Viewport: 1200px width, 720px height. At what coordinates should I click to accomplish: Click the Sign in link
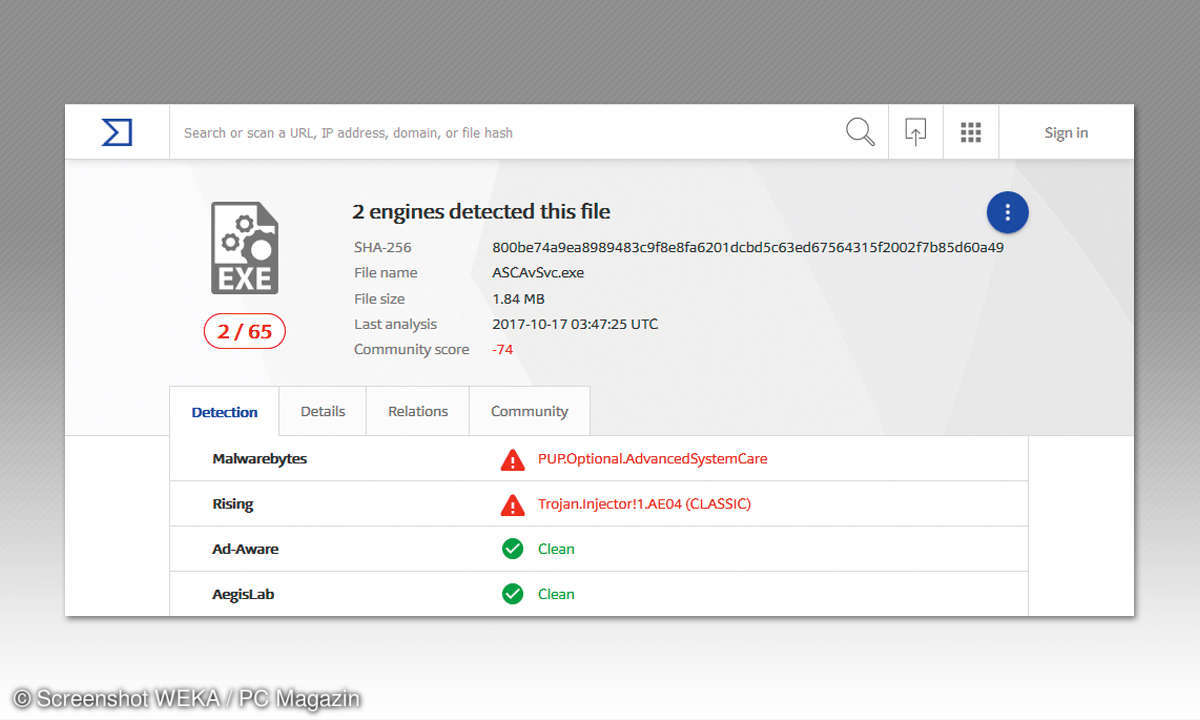pos(1066,132)
